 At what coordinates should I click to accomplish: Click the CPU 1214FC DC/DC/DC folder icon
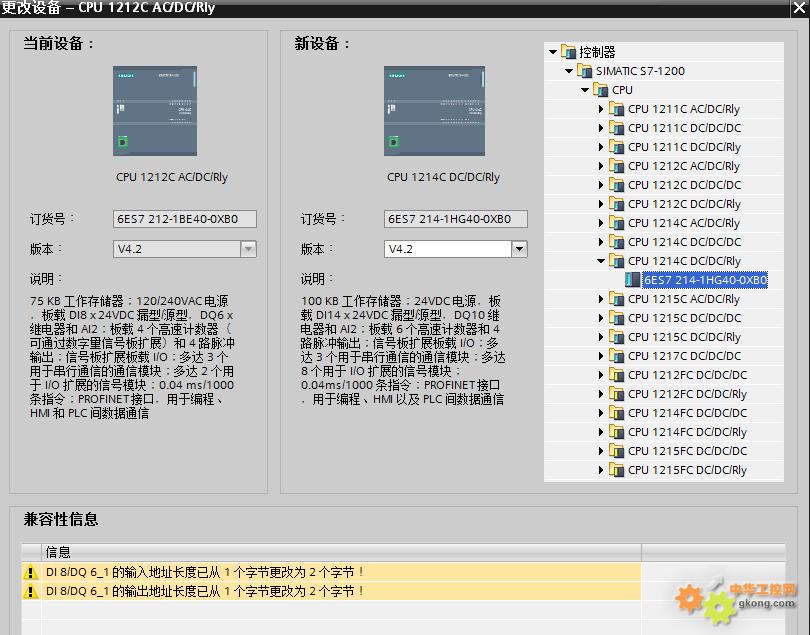(616, 413)
